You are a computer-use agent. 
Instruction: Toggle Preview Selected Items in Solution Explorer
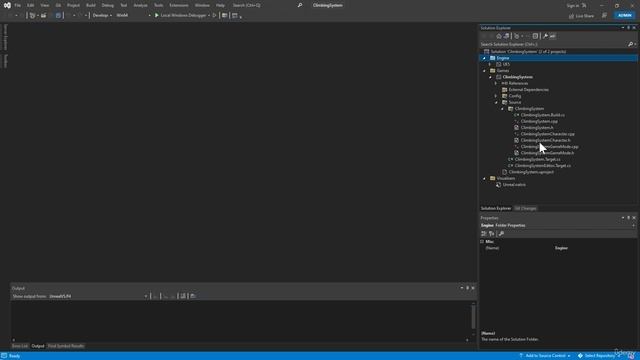pyautogui.click(x=553, y=36)
